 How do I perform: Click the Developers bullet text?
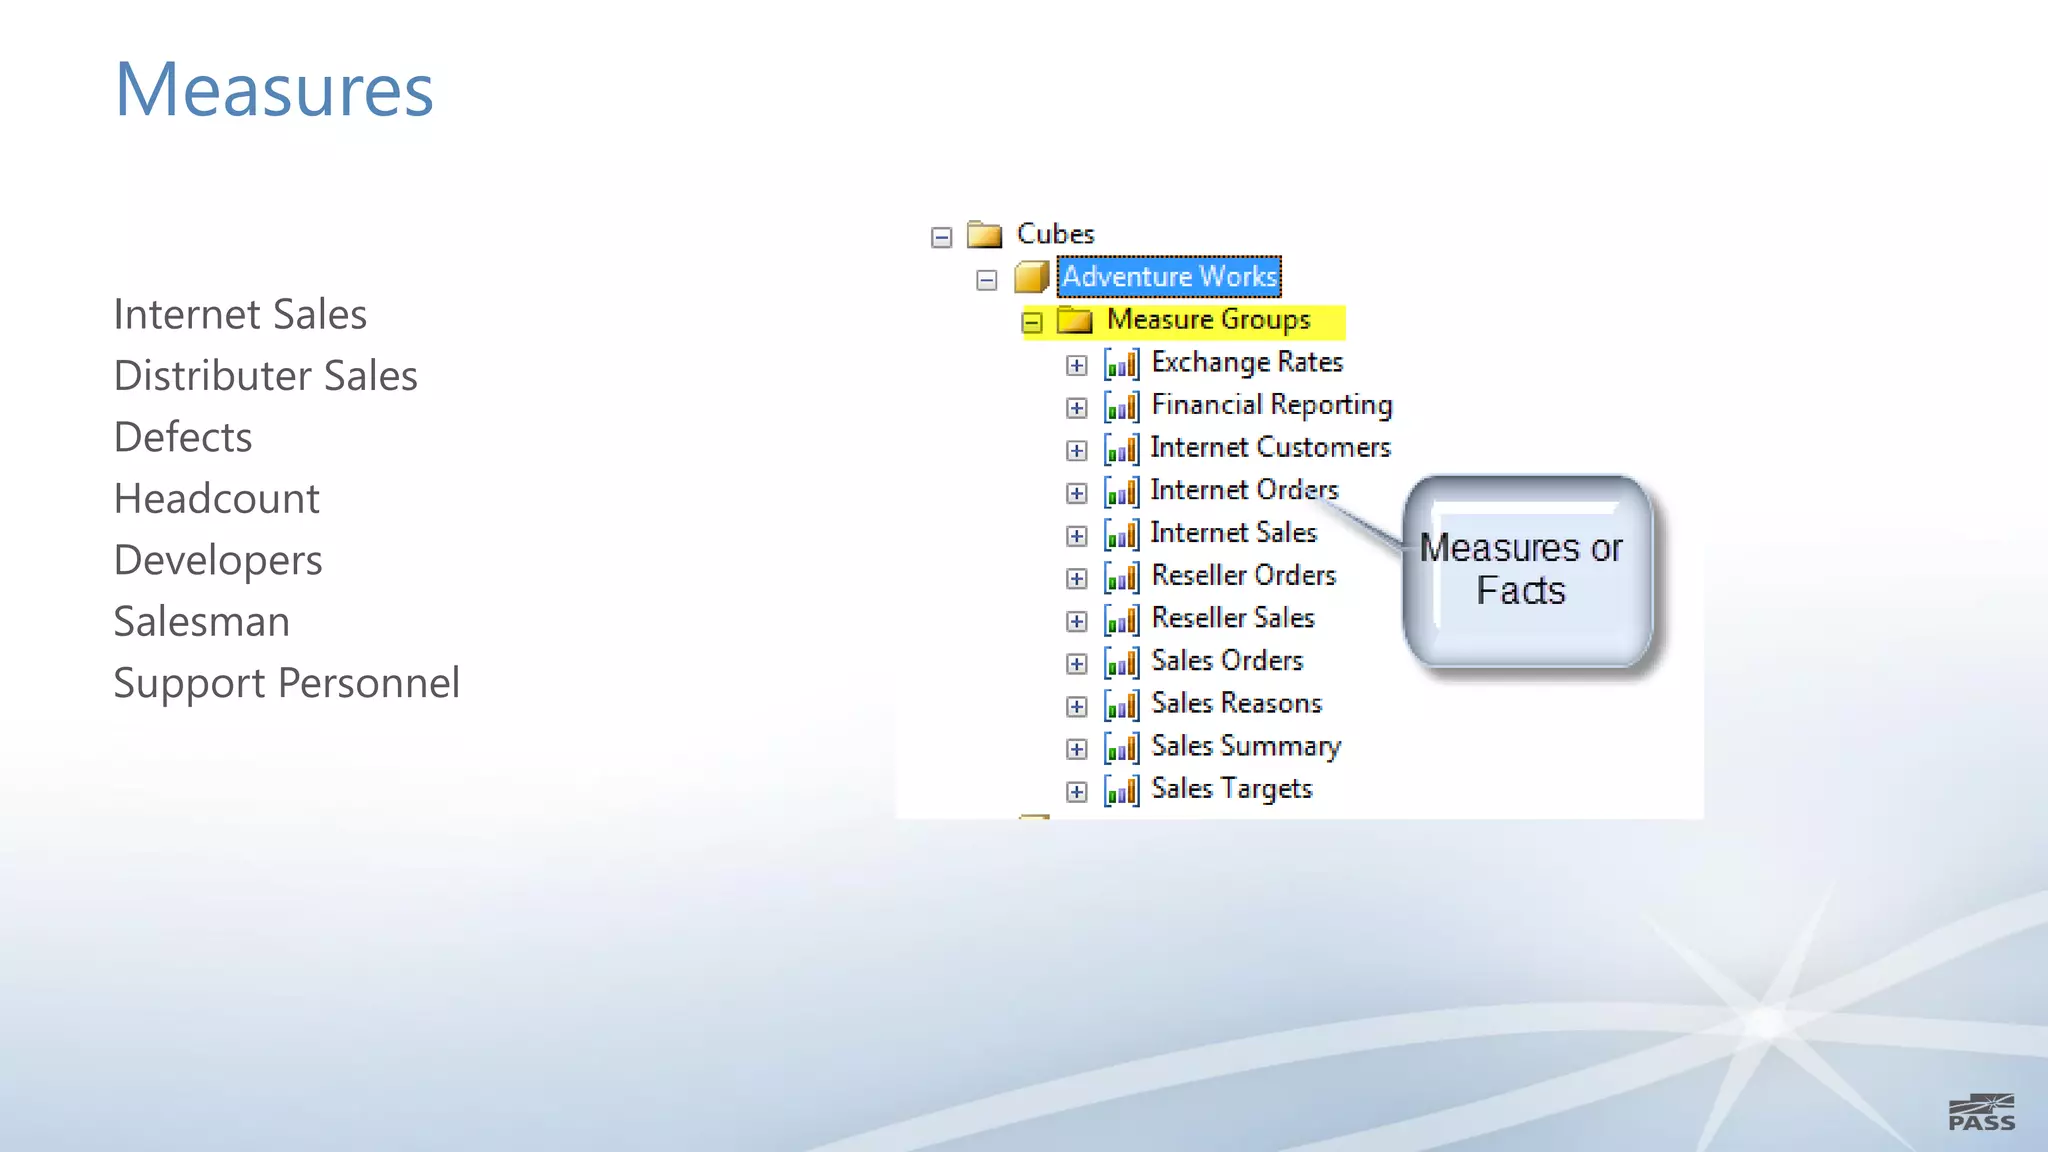(217, 562)
